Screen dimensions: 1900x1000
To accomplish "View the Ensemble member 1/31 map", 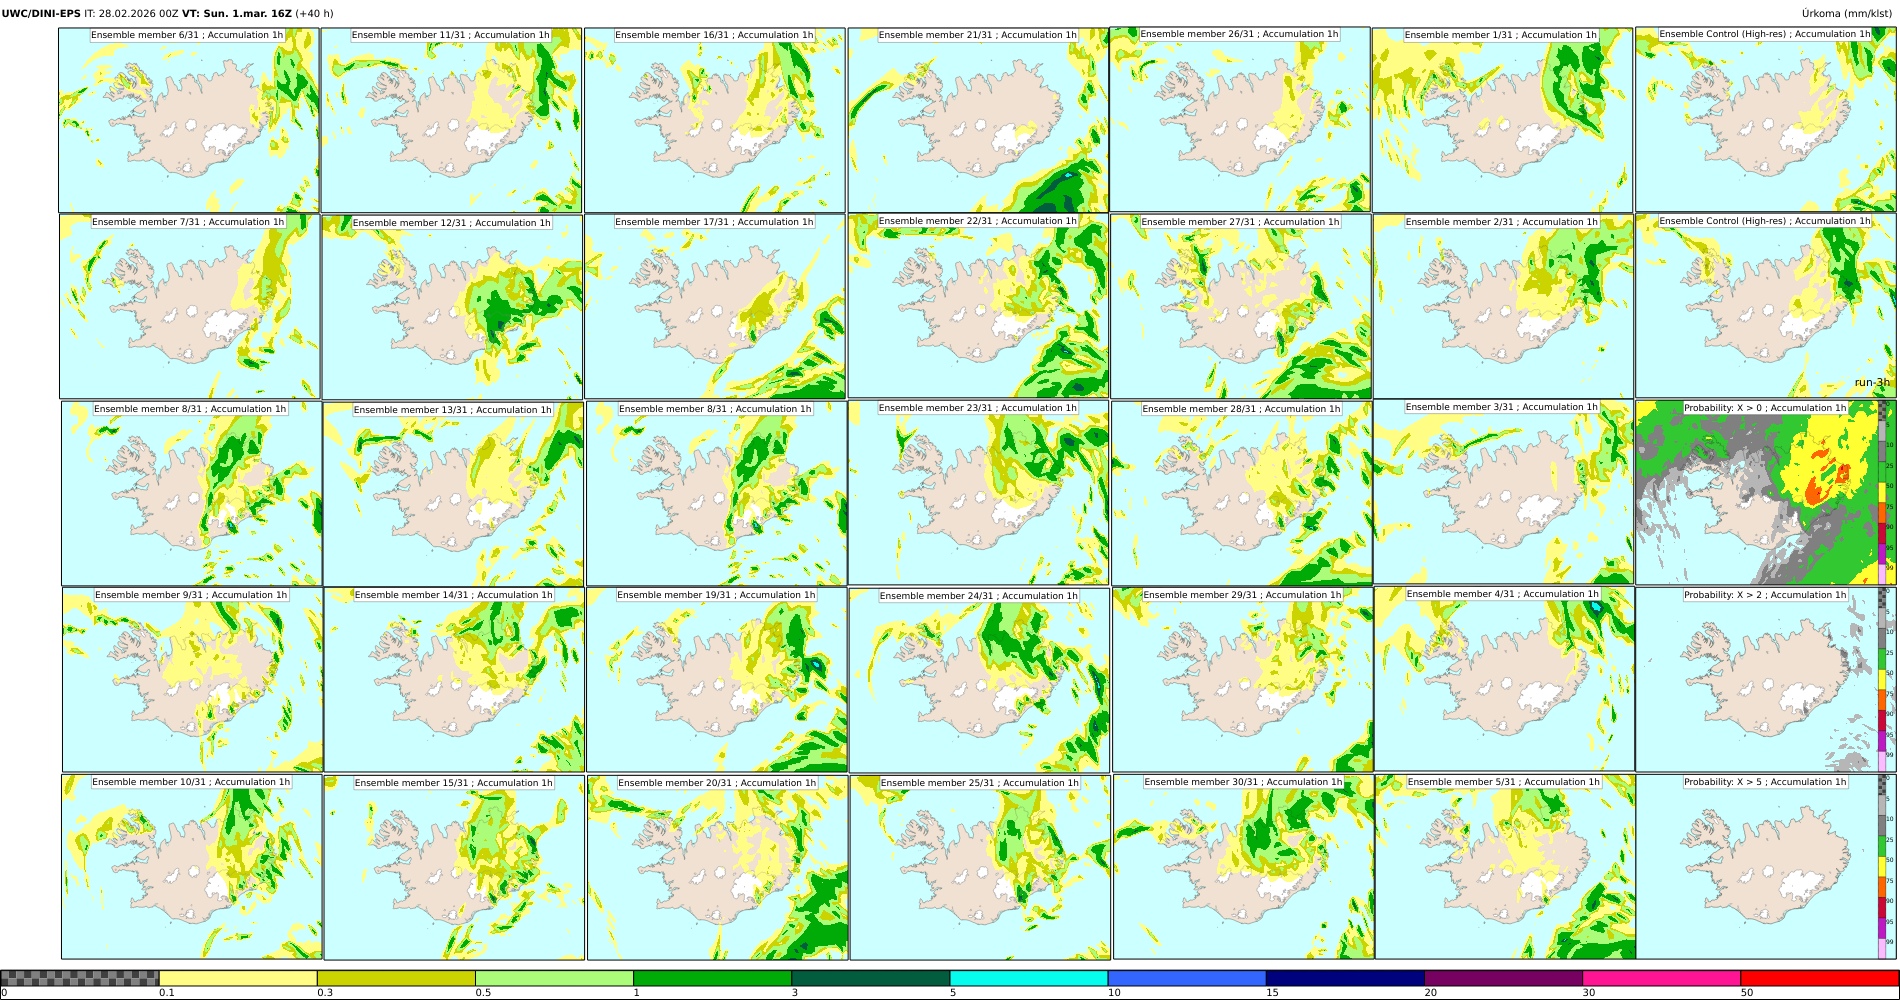I will coord(1503,120).
